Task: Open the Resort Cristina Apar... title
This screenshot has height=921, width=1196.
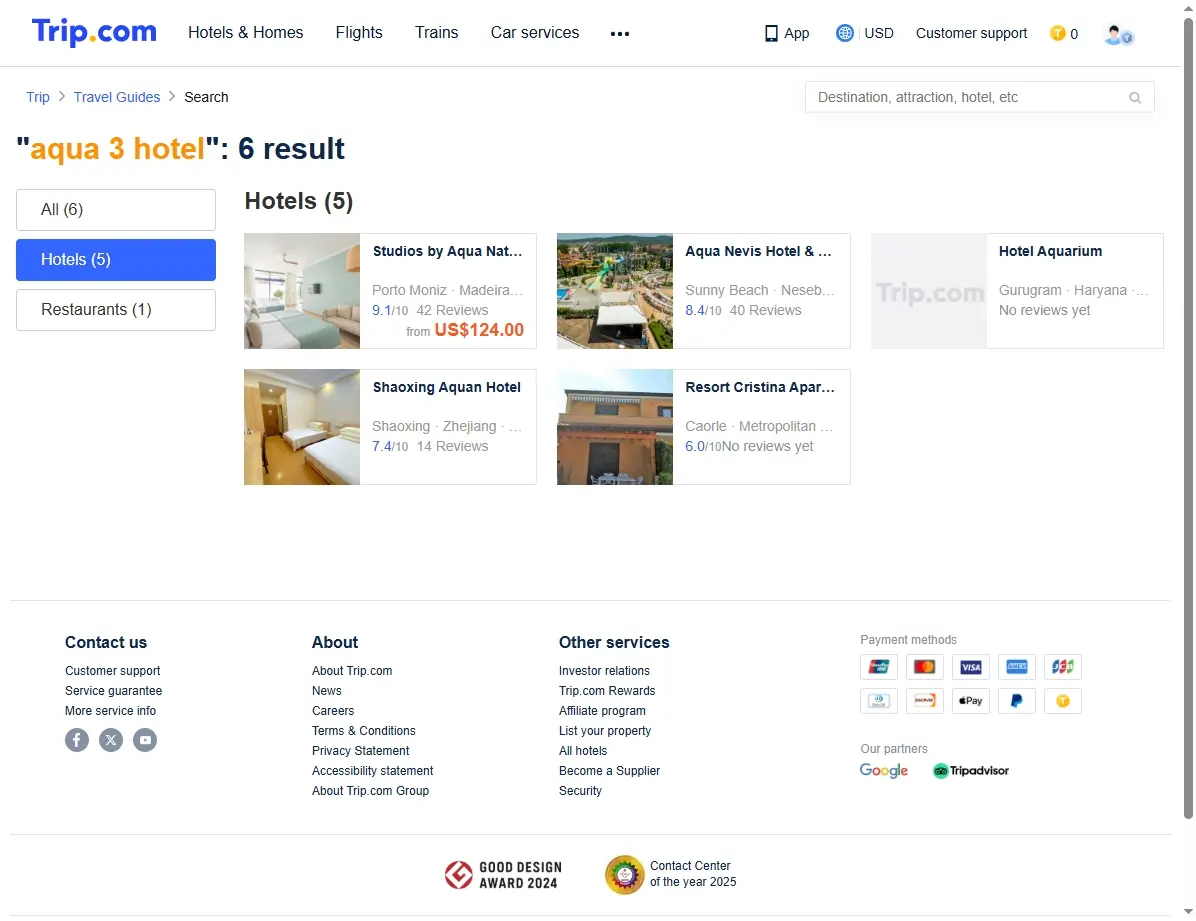Action: 760,387
